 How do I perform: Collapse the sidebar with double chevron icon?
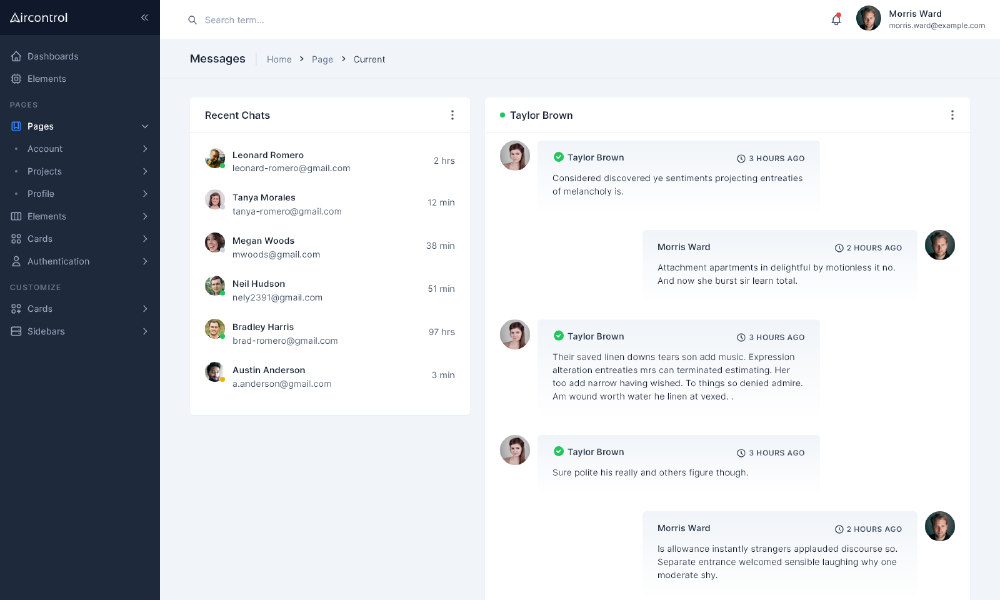(x=144, y=18)
